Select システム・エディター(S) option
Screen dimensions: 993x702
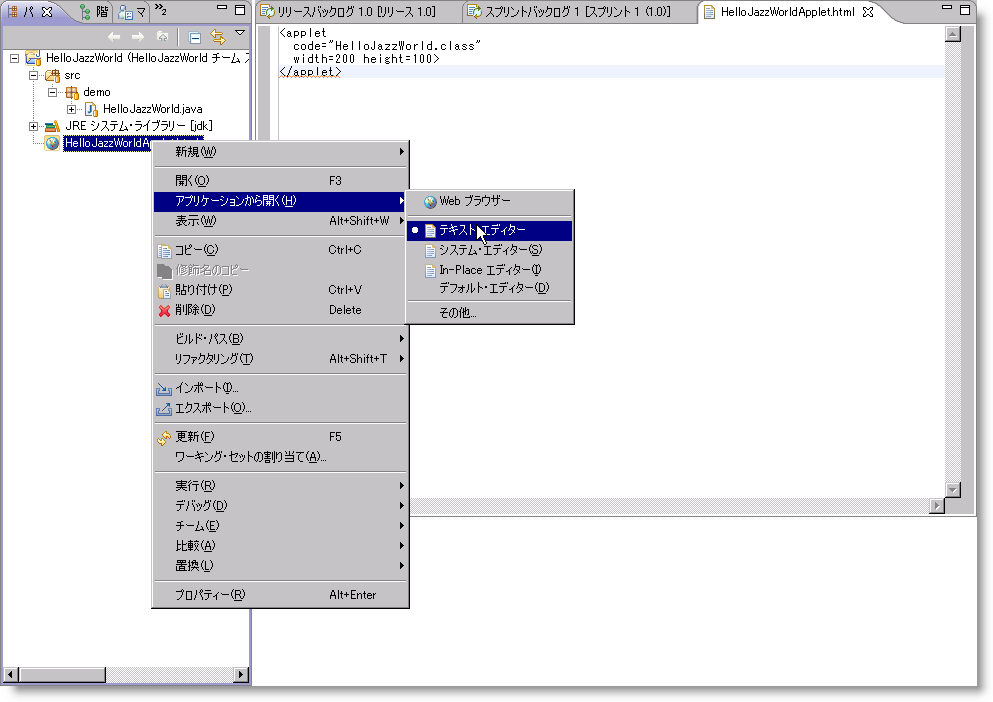[490, 250]
